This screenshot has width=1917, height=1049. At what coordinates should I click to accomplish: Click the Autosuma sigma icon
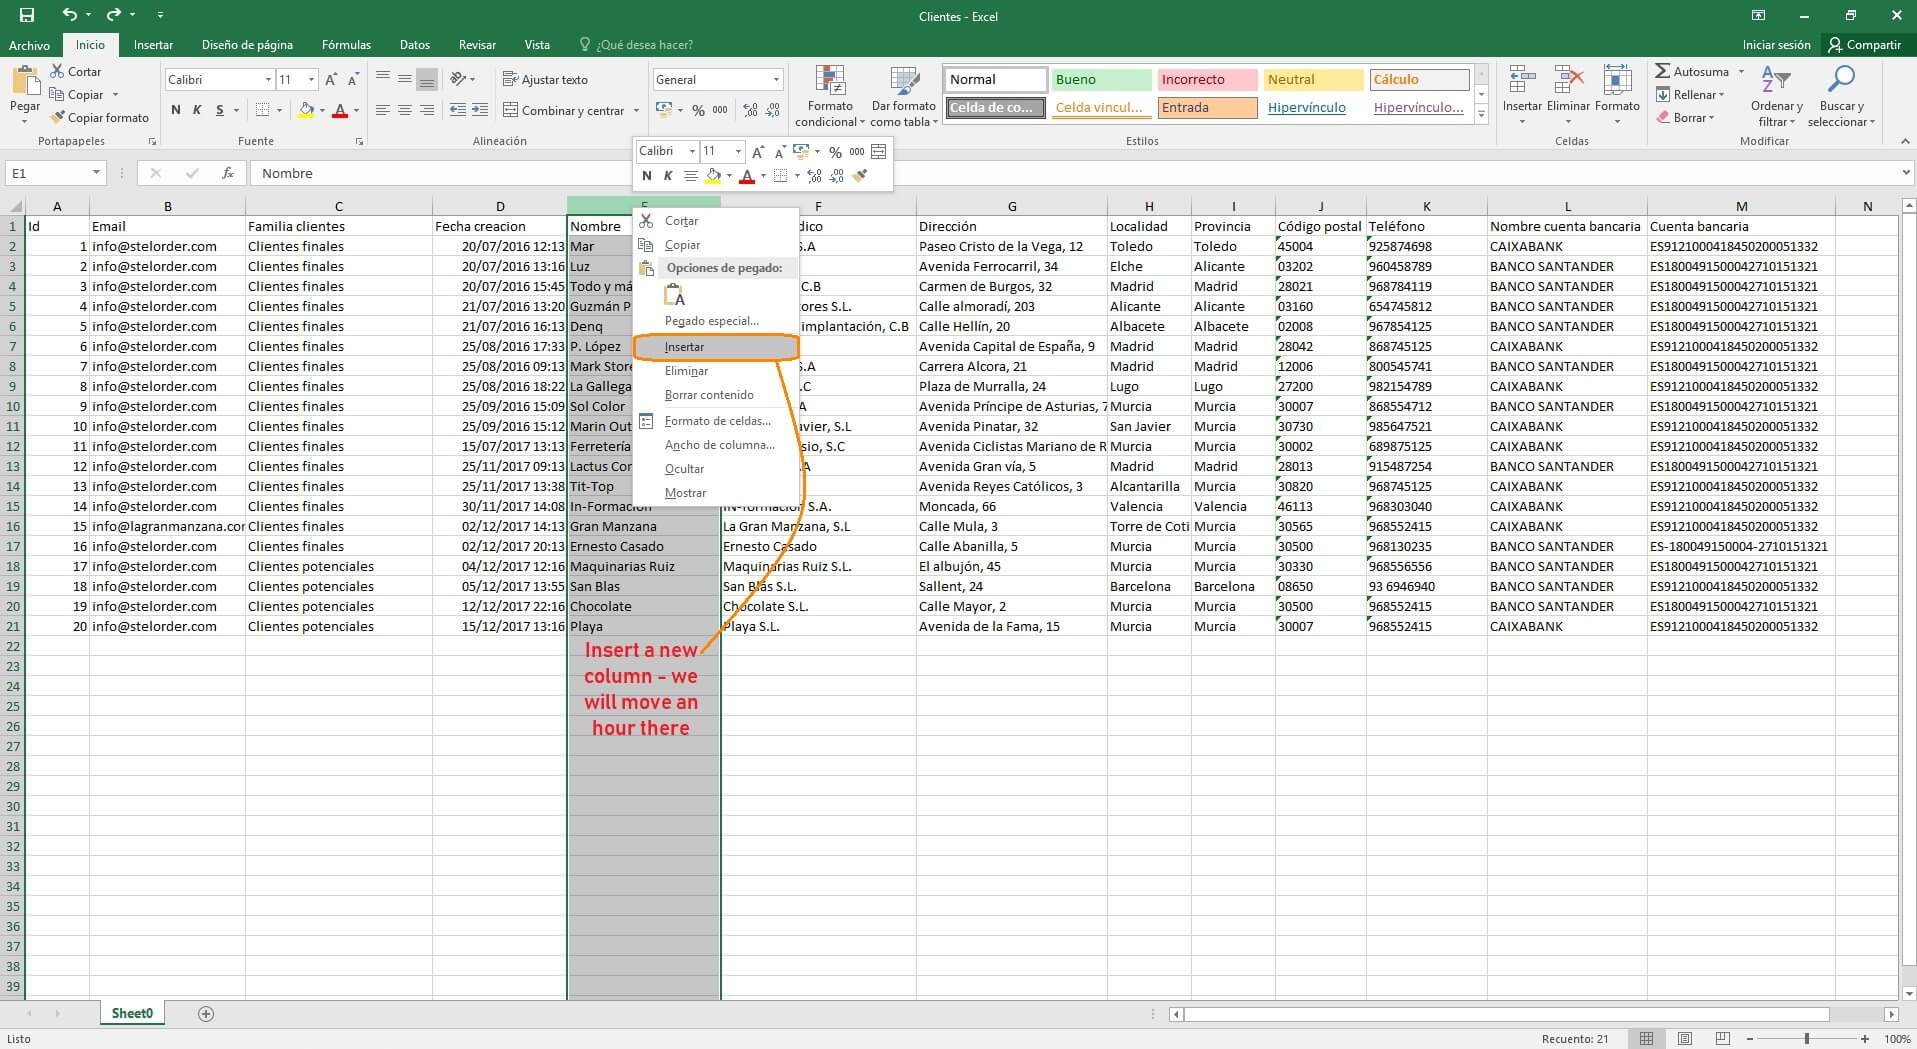(1663, 72)
